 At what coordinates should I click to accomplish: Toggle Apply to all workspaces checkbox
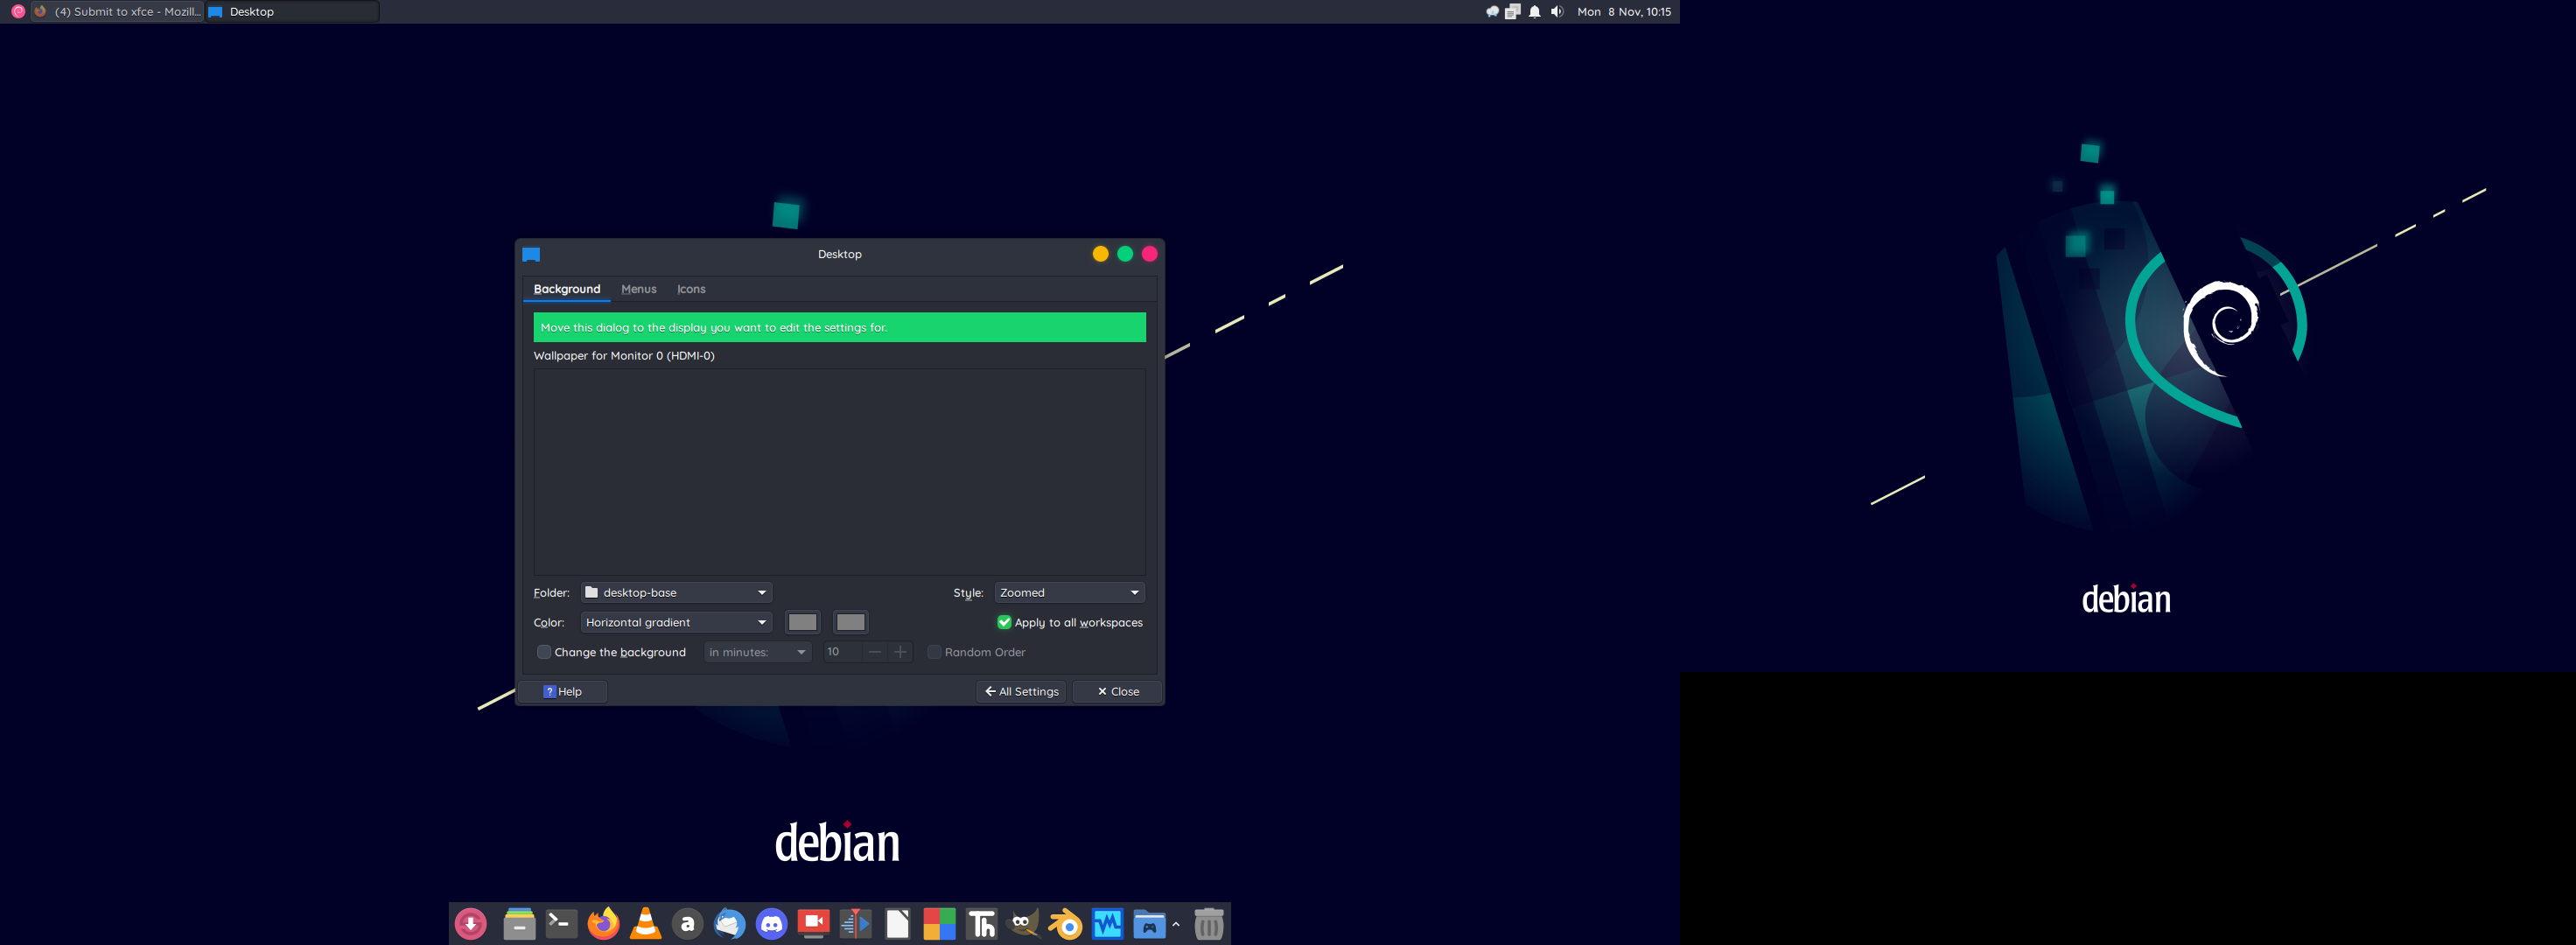1002,621
